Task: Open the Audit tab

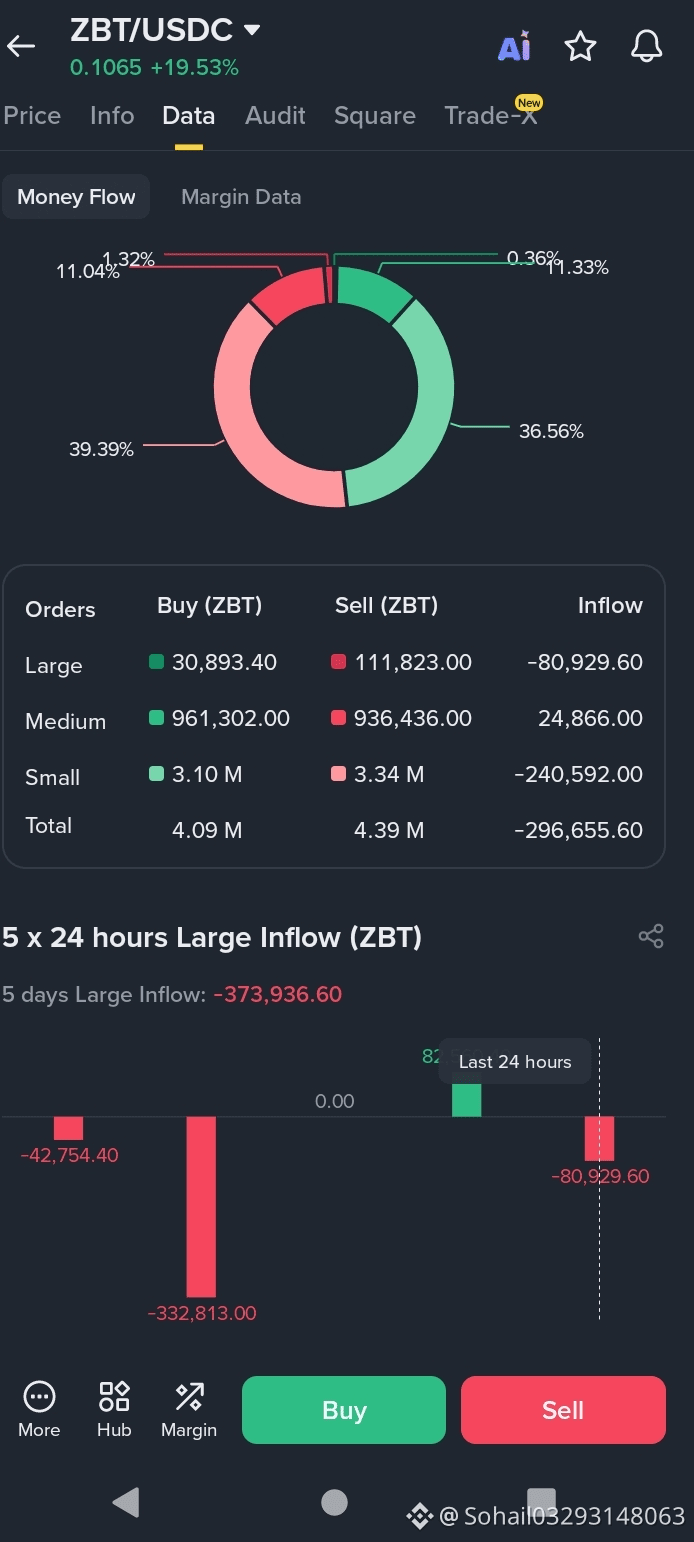Action: (x=275, y=116)
